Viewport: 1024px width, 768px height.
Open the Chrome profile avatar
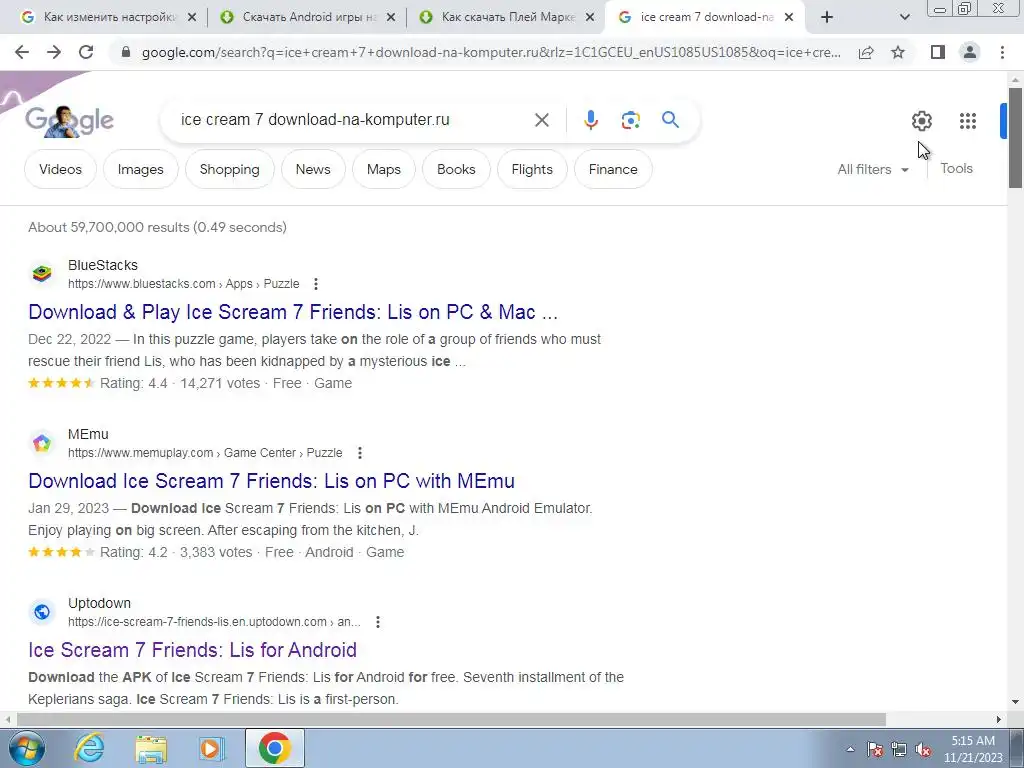970,52
